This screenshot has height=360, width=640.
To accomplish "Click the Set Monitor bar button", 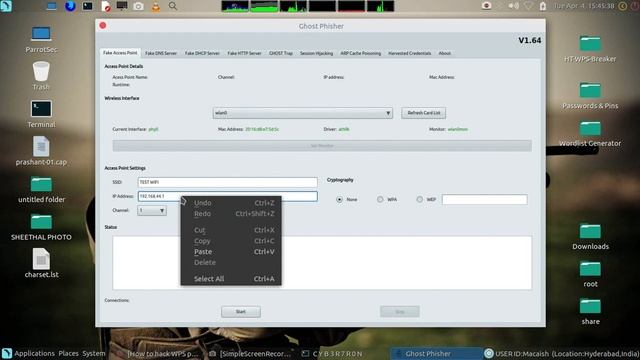I will point(322,146).
